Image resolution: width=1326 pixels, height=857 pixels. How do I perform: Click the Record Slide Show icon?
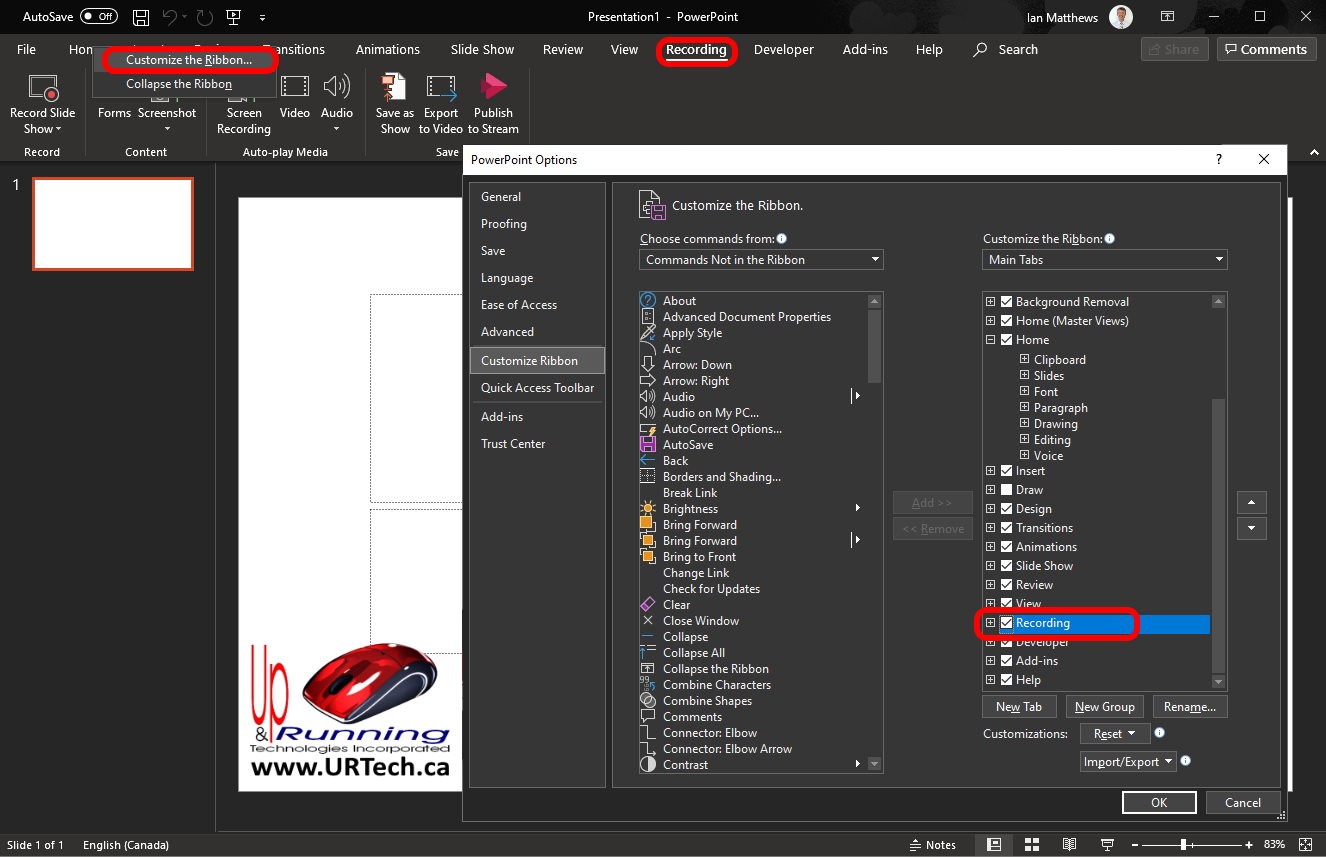(x=42, y=88)
